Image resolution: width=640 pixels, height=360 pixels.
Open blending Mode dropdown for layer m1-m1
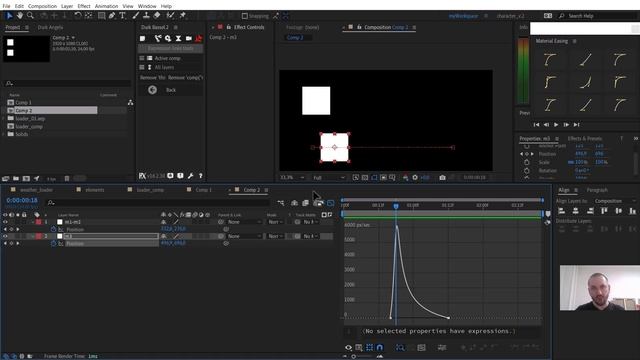tap(276, 222)
